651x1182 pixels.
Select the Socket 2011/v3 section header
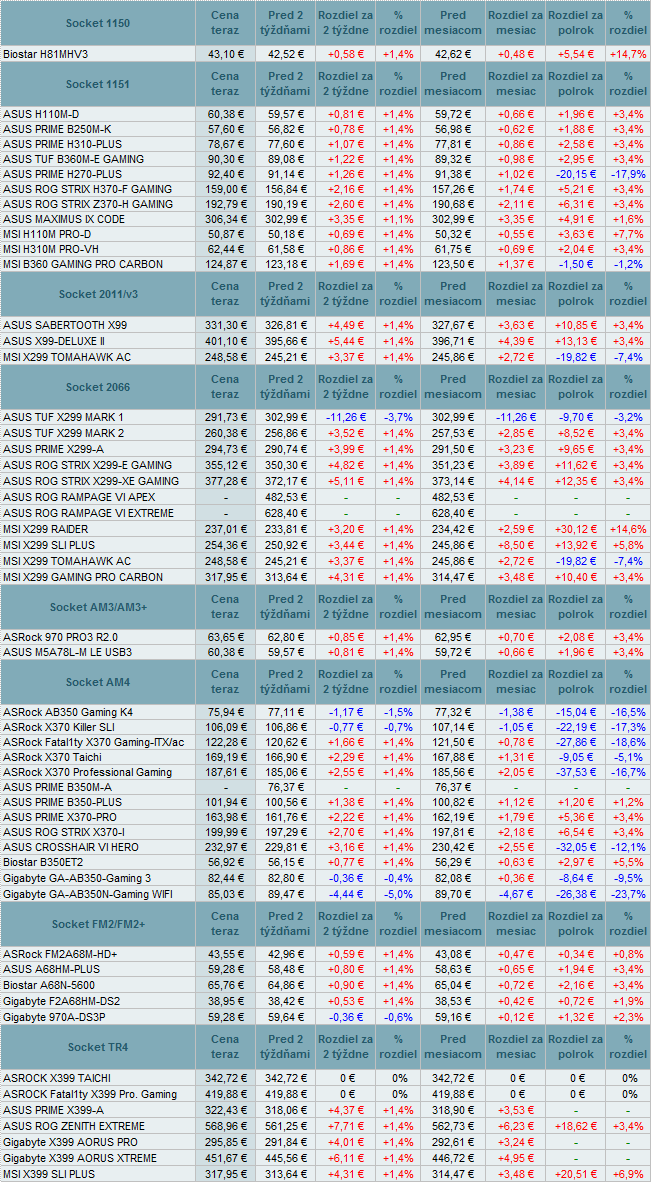pos(98,295)
